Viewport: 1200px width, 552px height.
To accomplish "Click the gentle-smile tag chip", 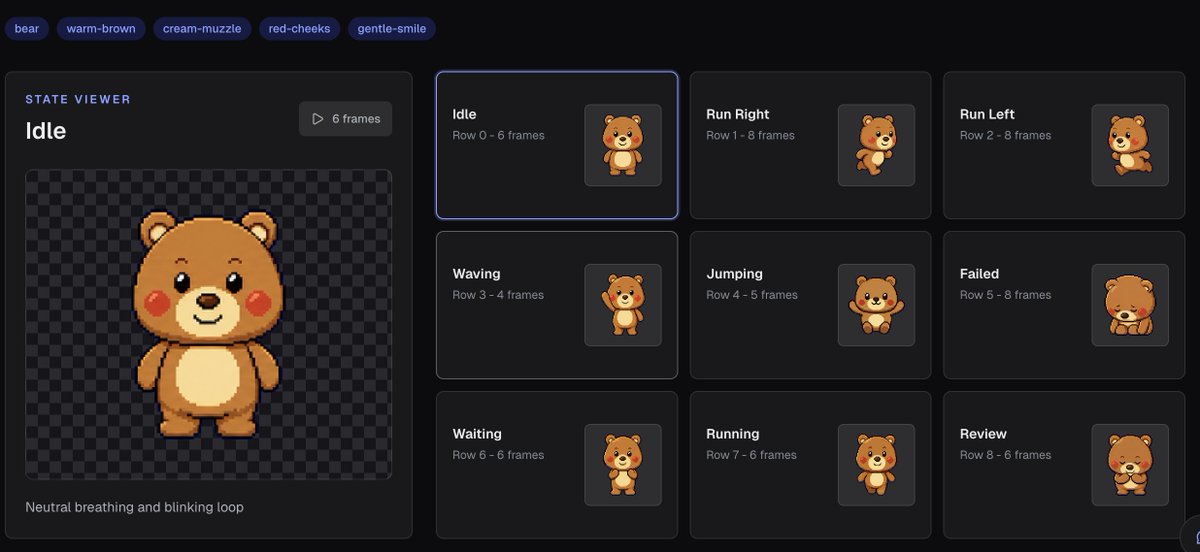I will tap(392, 29).
